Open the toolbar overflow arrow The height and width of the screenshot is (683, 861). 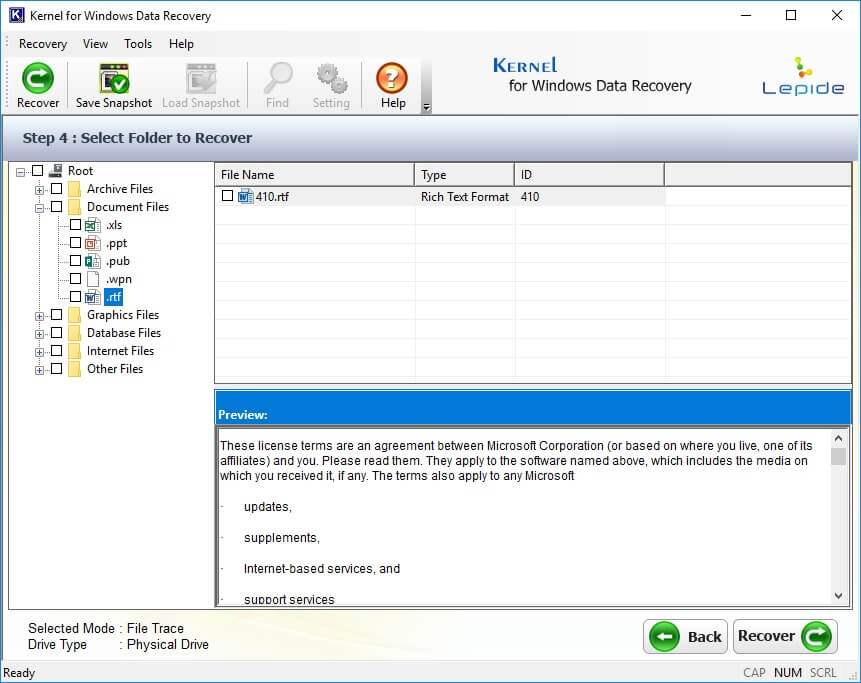tap(426, 107)
